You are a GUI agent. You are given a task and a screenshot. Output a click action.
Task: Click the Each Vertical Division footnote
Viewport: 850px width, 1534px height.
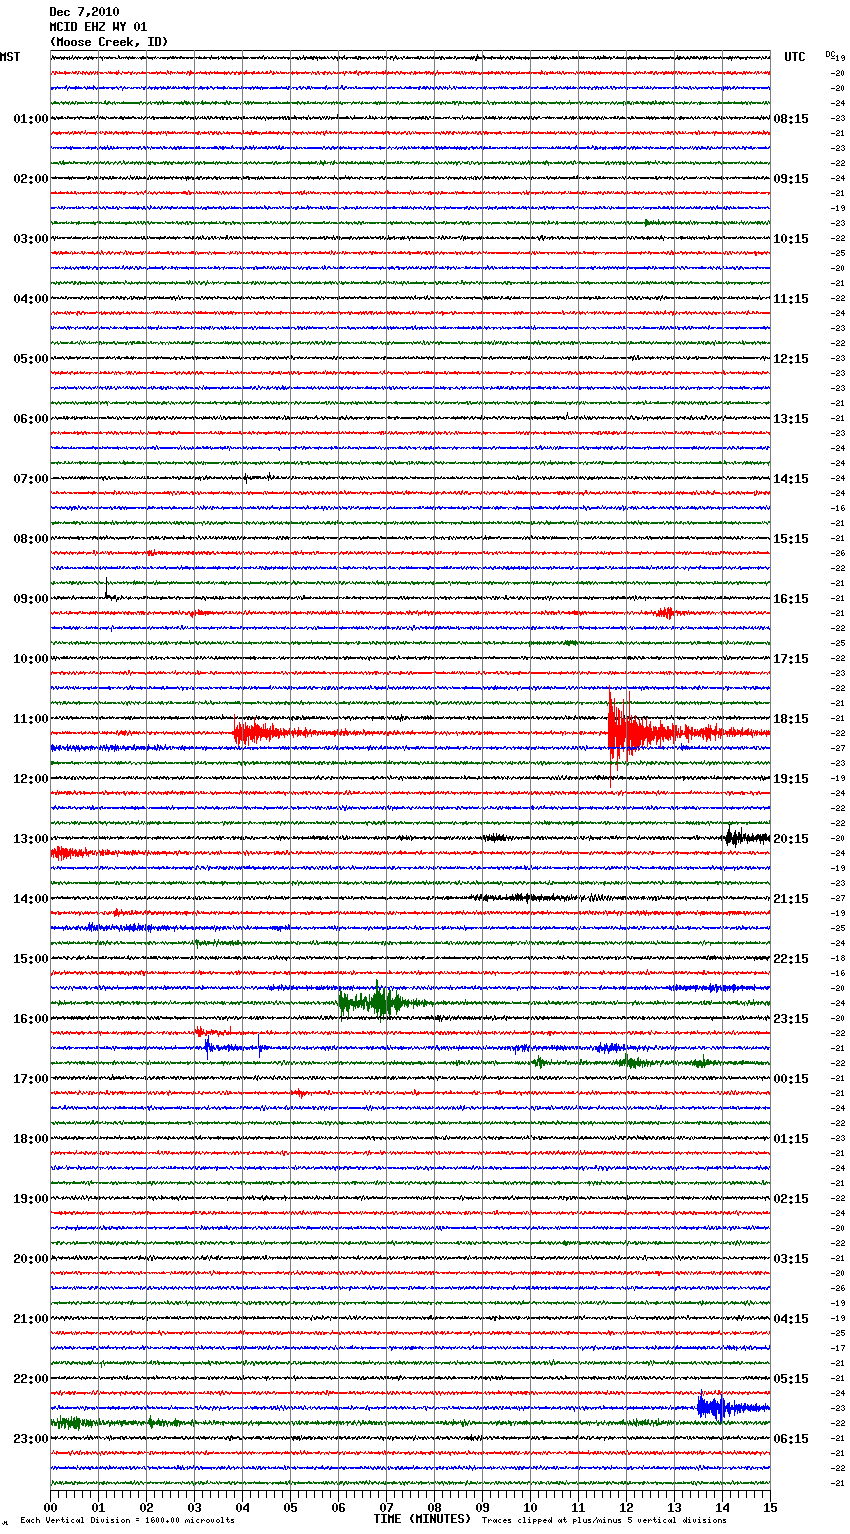tap(127, 1520)
